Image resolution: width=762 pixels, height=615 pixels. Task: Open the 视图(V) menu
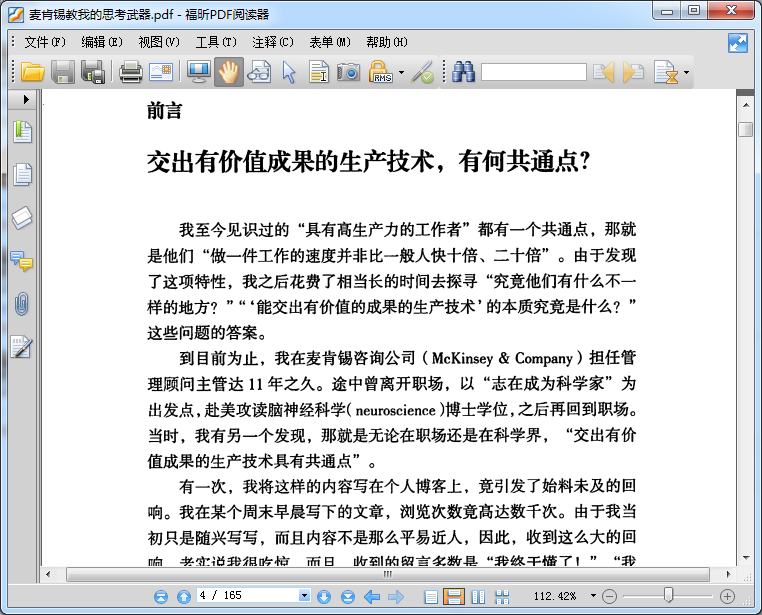coord(159,42)
